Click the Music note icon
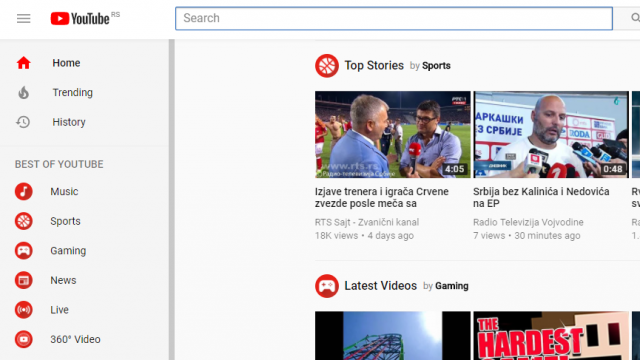Viewport: 640px width, 360px height. click(x=24, y=191)
